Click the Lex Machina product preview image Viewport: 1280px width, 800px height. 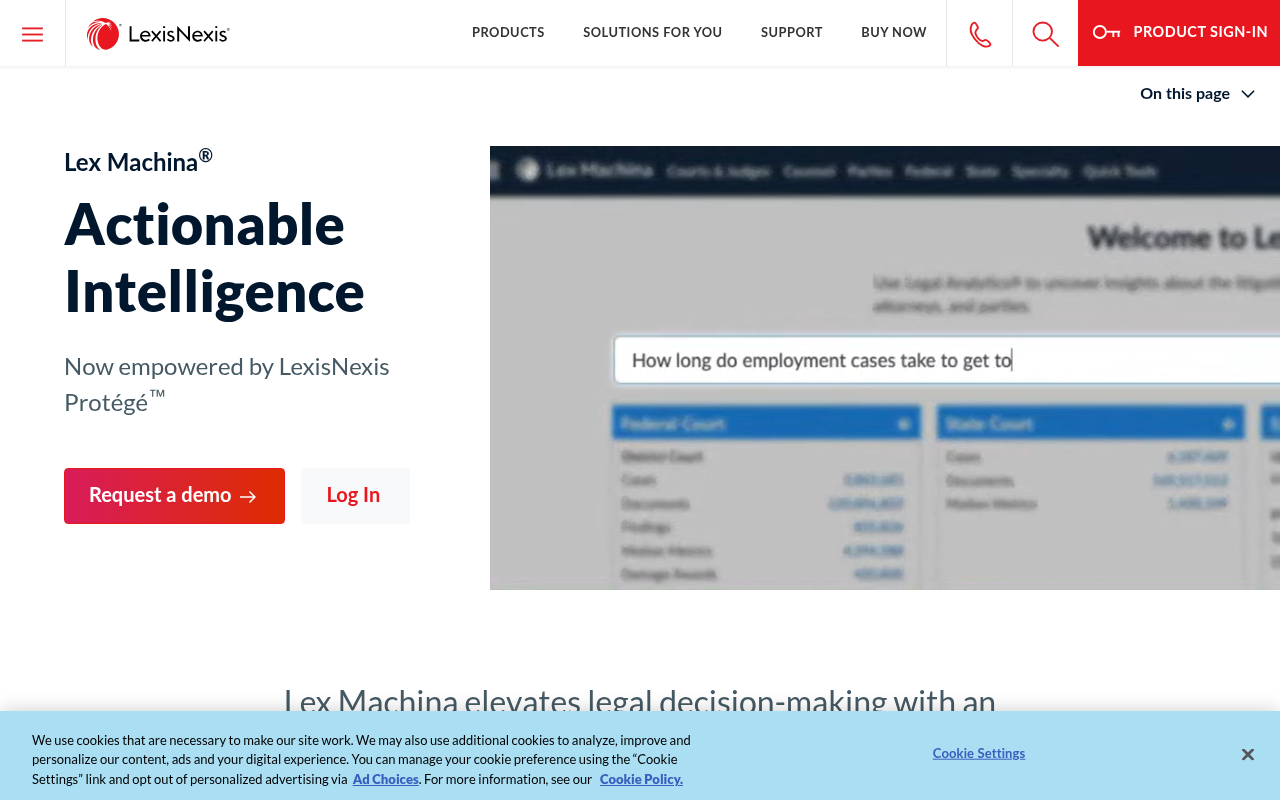coord(885,367)
